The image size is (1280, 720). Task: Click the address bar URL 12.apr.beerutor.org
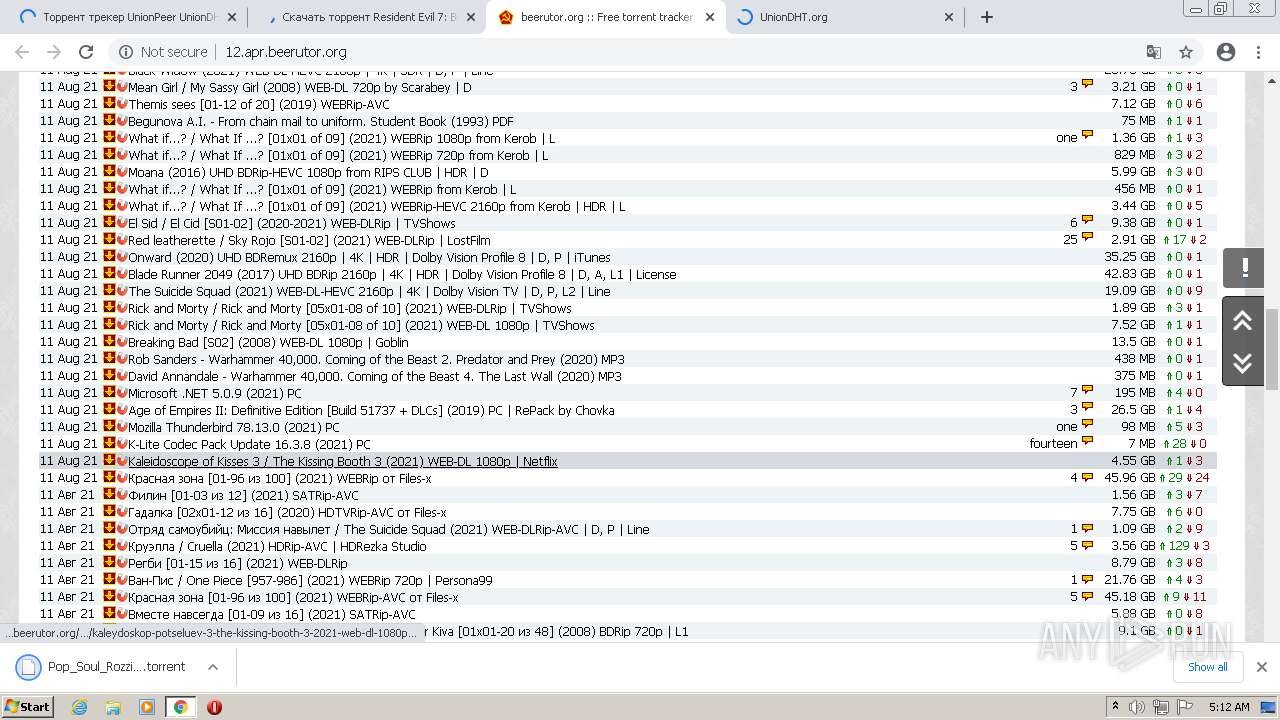coord(286,52)
